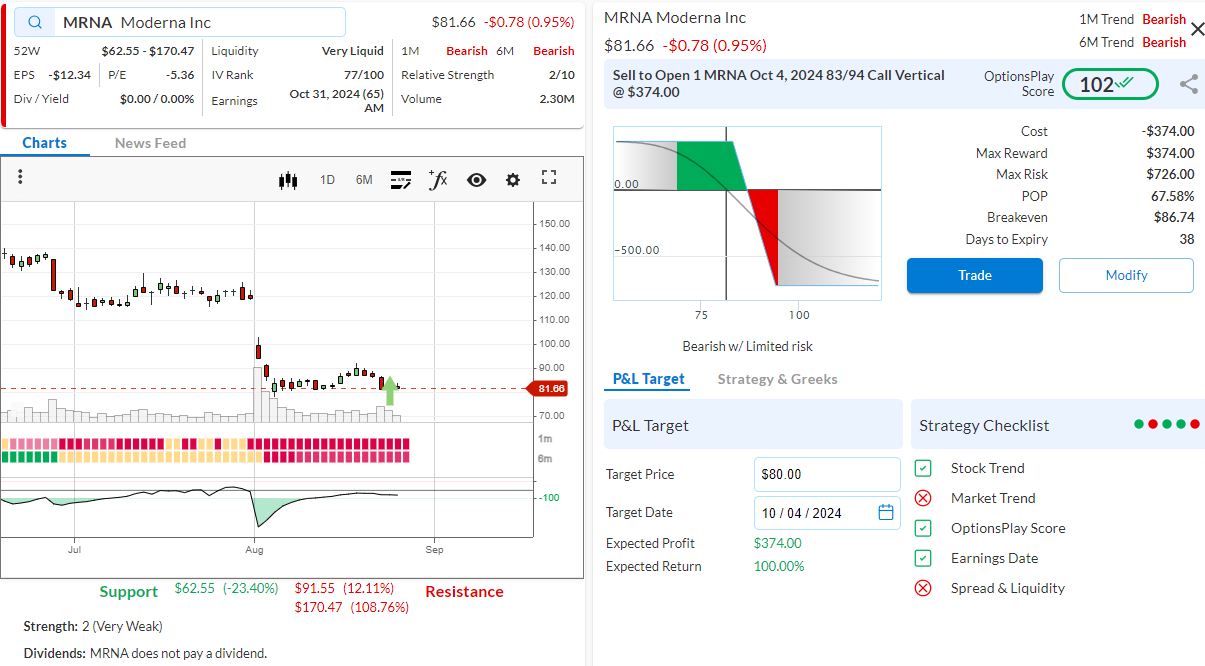Image resolution: width=1205 pixels, height=666 pixels.
Task: Click the Sell to Open strategy description
Action: 779,84
